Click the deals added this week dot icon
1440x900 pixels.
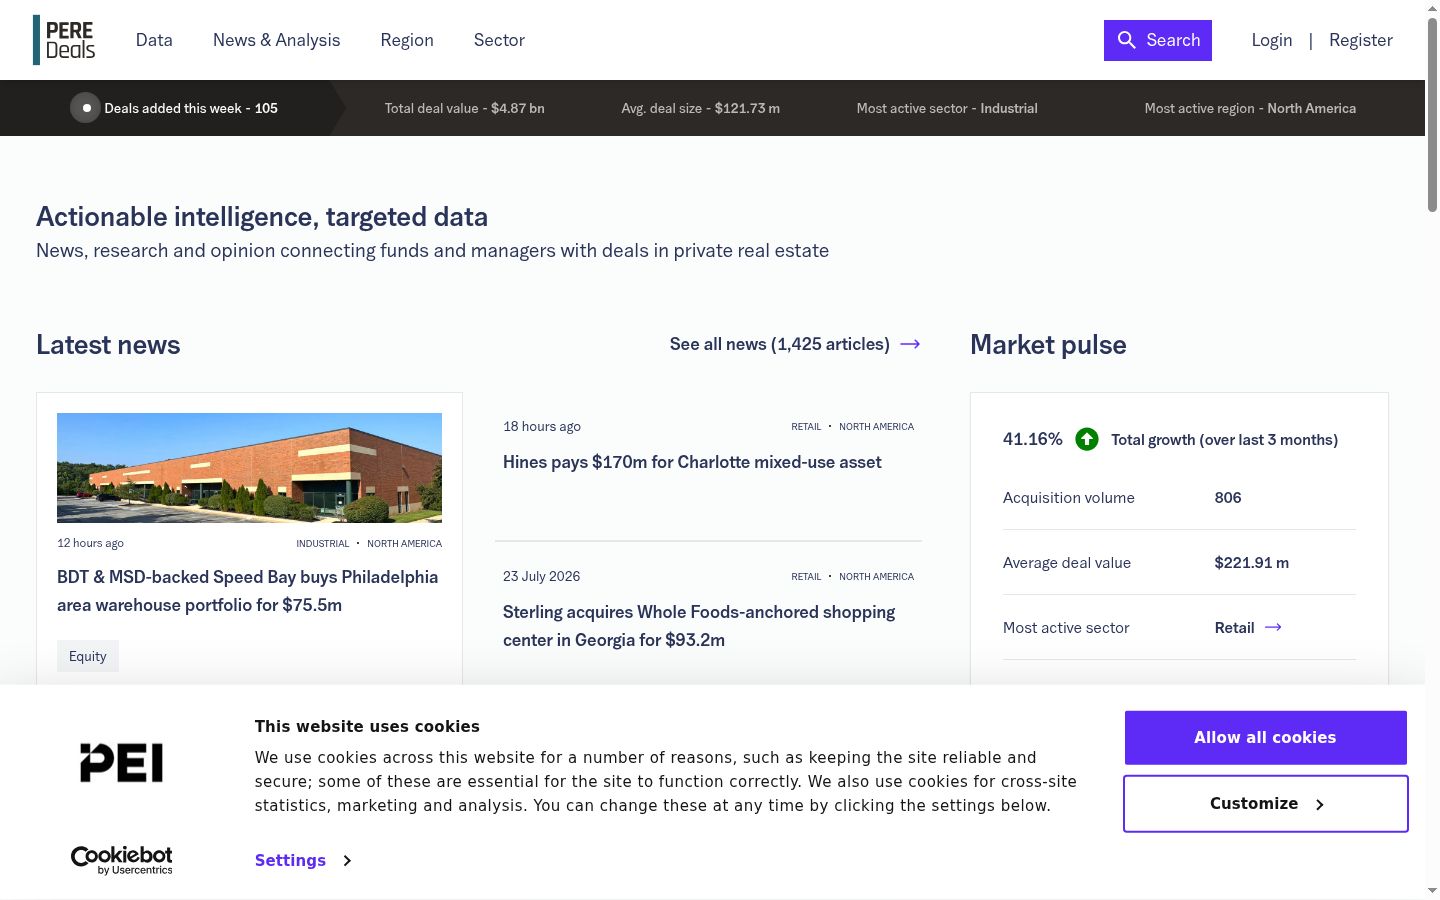[86, 108]
